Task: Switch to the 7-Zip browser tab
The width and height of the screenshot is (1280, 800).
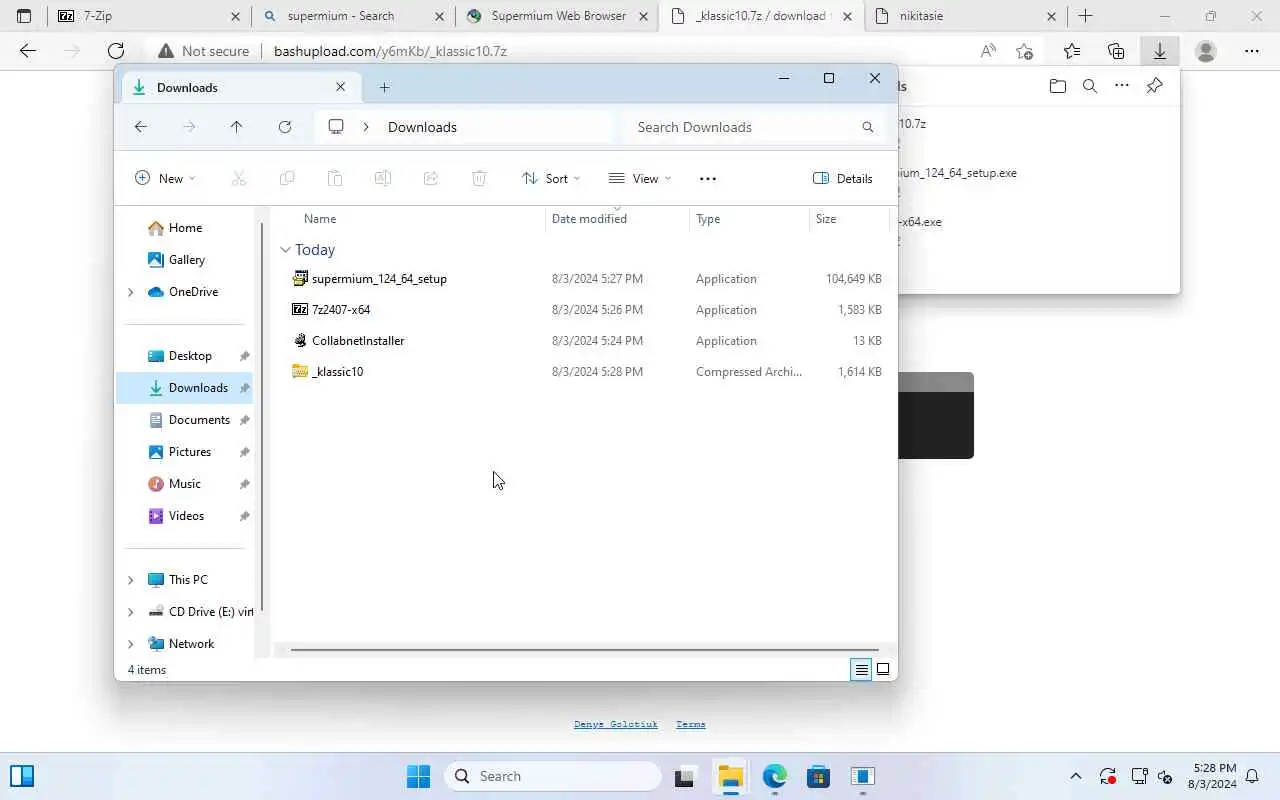Action: pos(150,16)
